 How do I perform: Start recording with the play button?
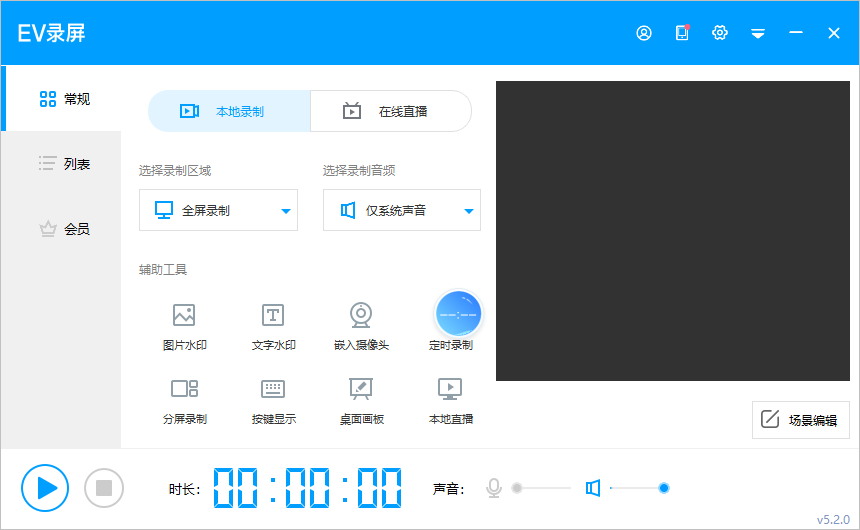pyautogui.click(x=45, y=488)
